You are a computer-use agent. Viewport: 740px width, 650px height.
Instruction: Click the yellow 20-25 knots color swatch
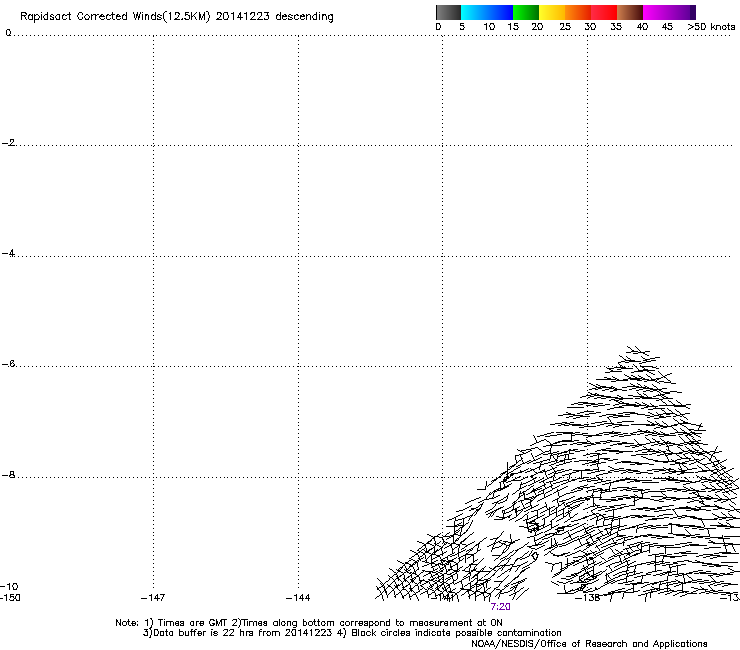[x=552, y=12]
